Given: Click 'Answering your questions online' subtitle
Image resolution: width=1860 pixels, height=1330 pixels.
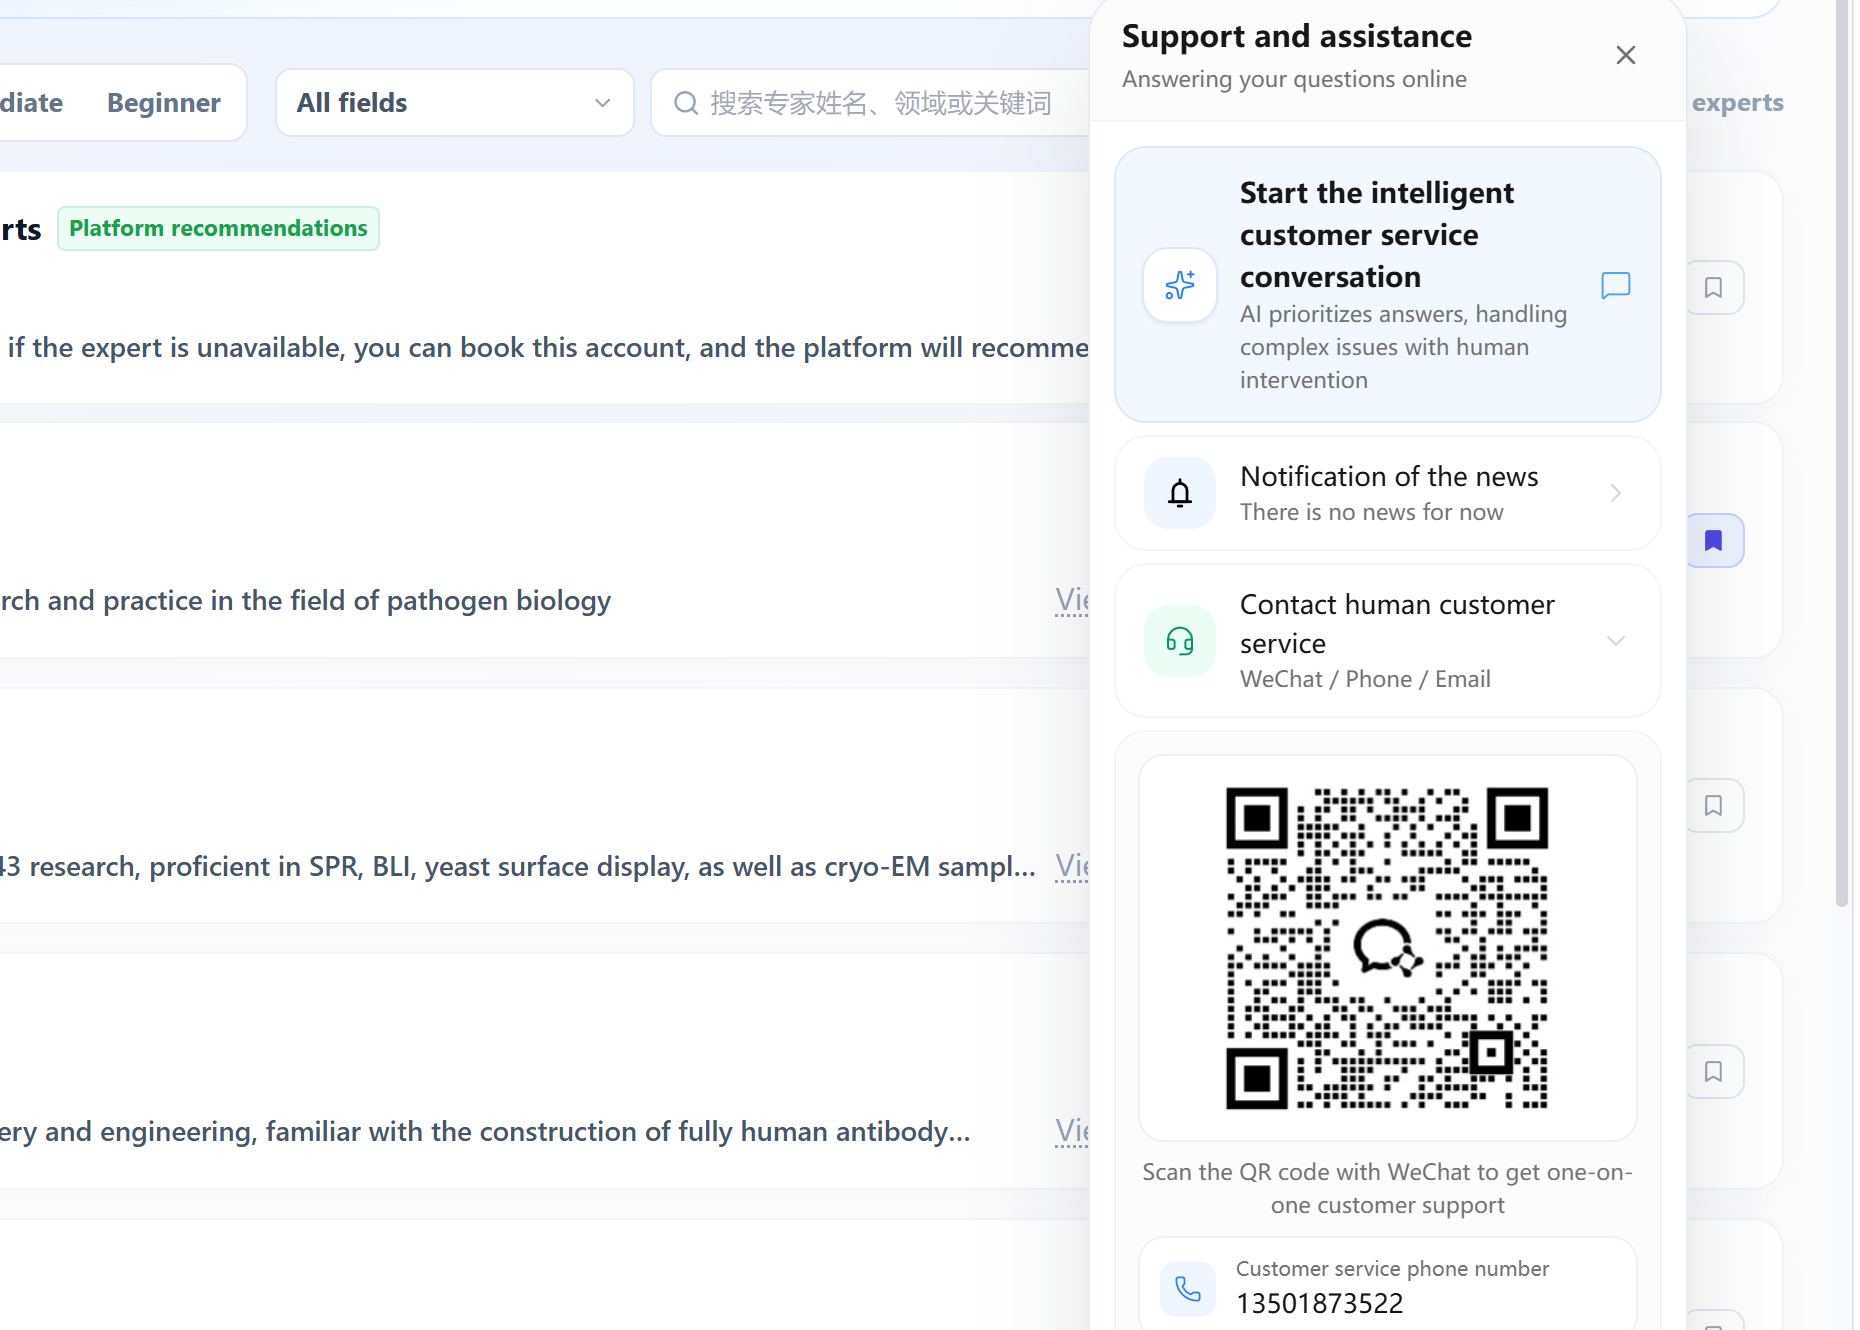Looking at the screenshot, I should point(1294,79).
